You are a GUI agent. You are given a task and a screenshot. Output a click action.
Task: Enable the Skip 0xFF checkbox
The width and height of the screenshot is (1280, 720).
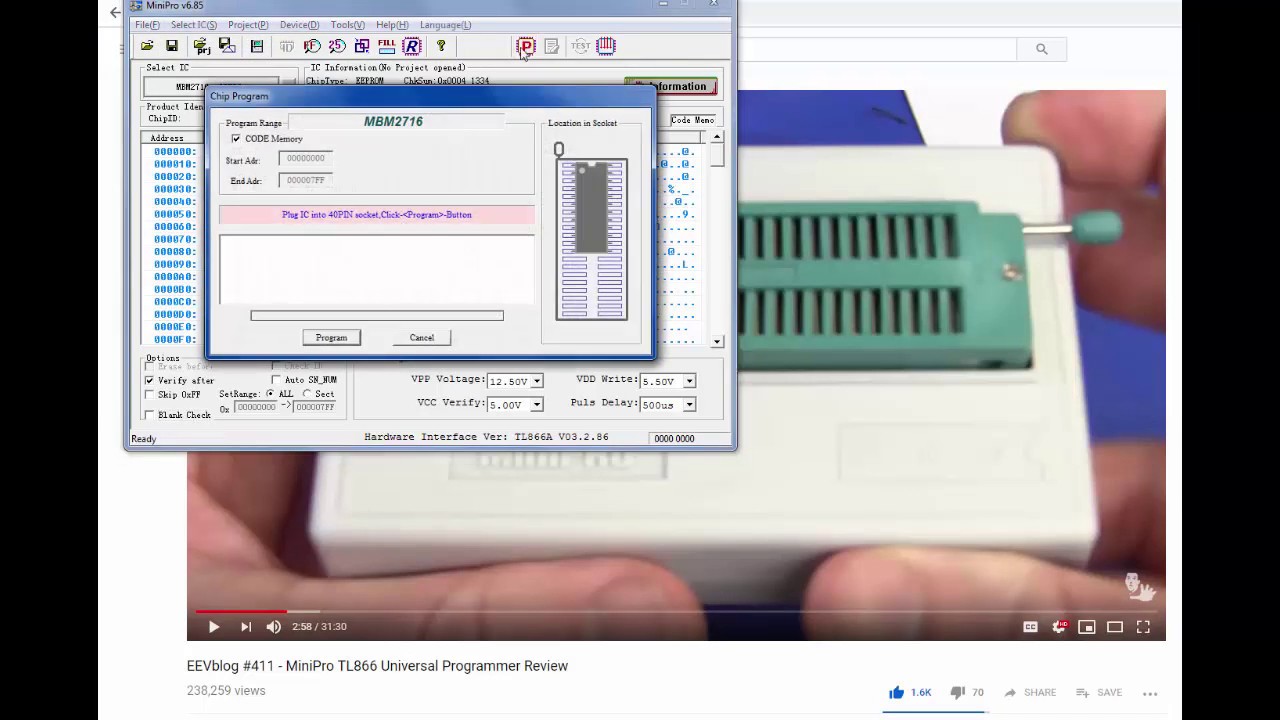tap(150, 395)
